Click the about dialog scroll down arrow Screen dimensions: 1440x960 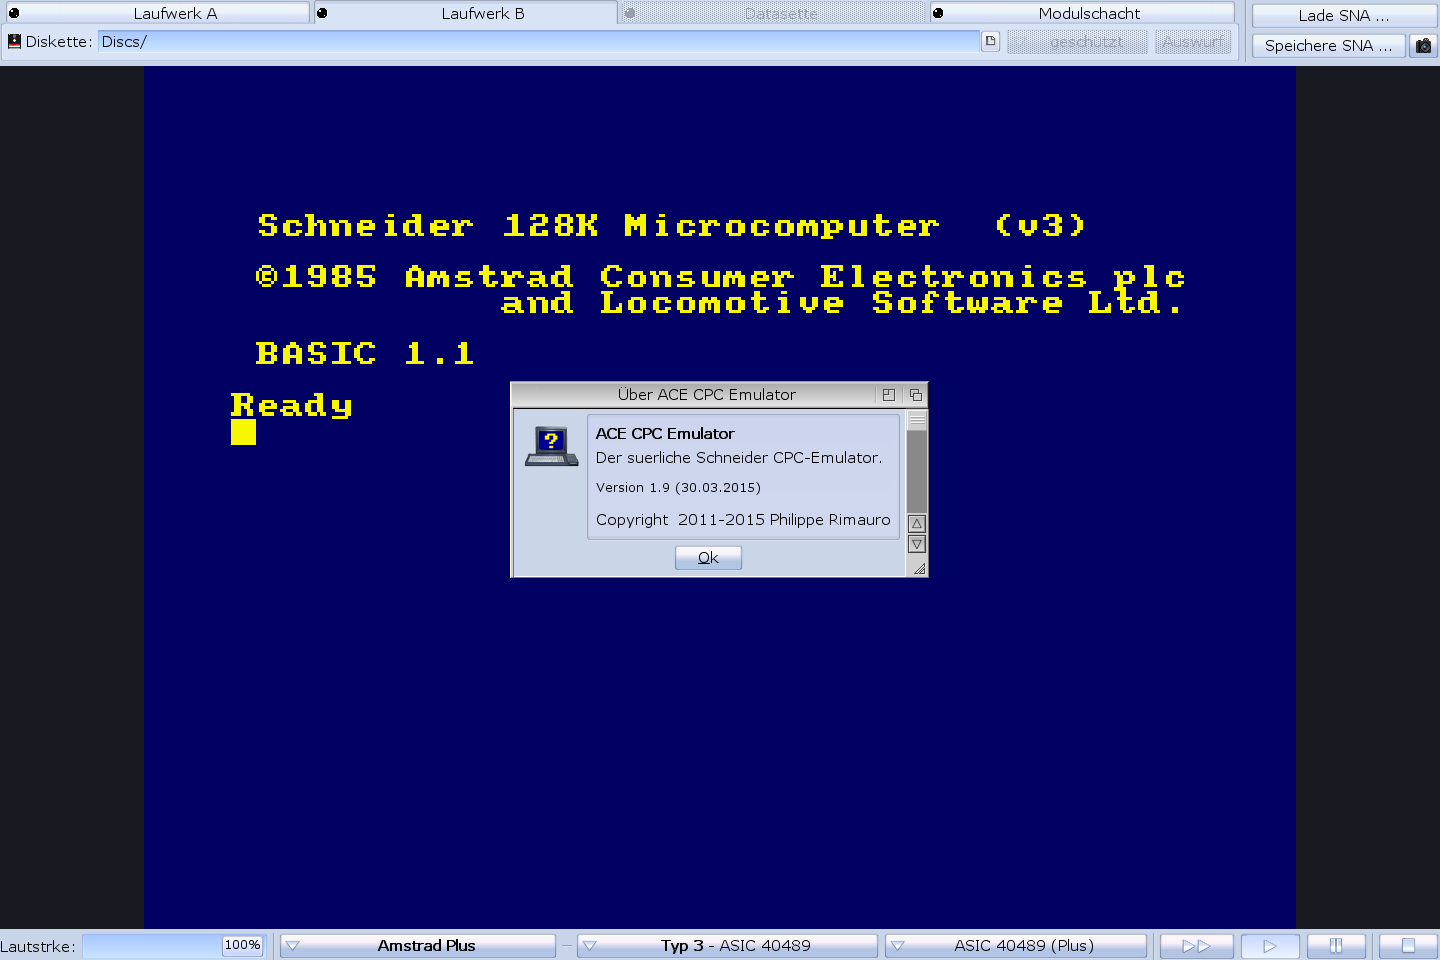917,544
